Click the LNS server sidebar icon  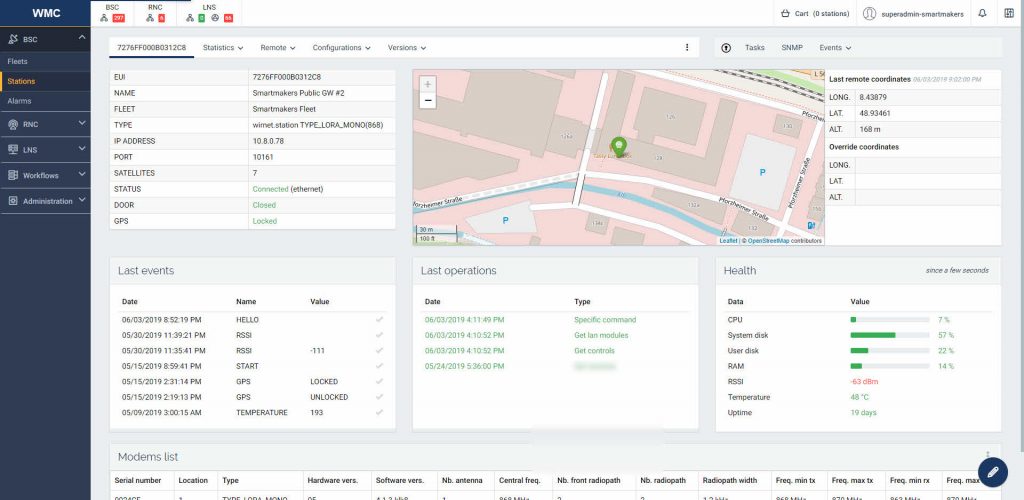pos(13,149)
